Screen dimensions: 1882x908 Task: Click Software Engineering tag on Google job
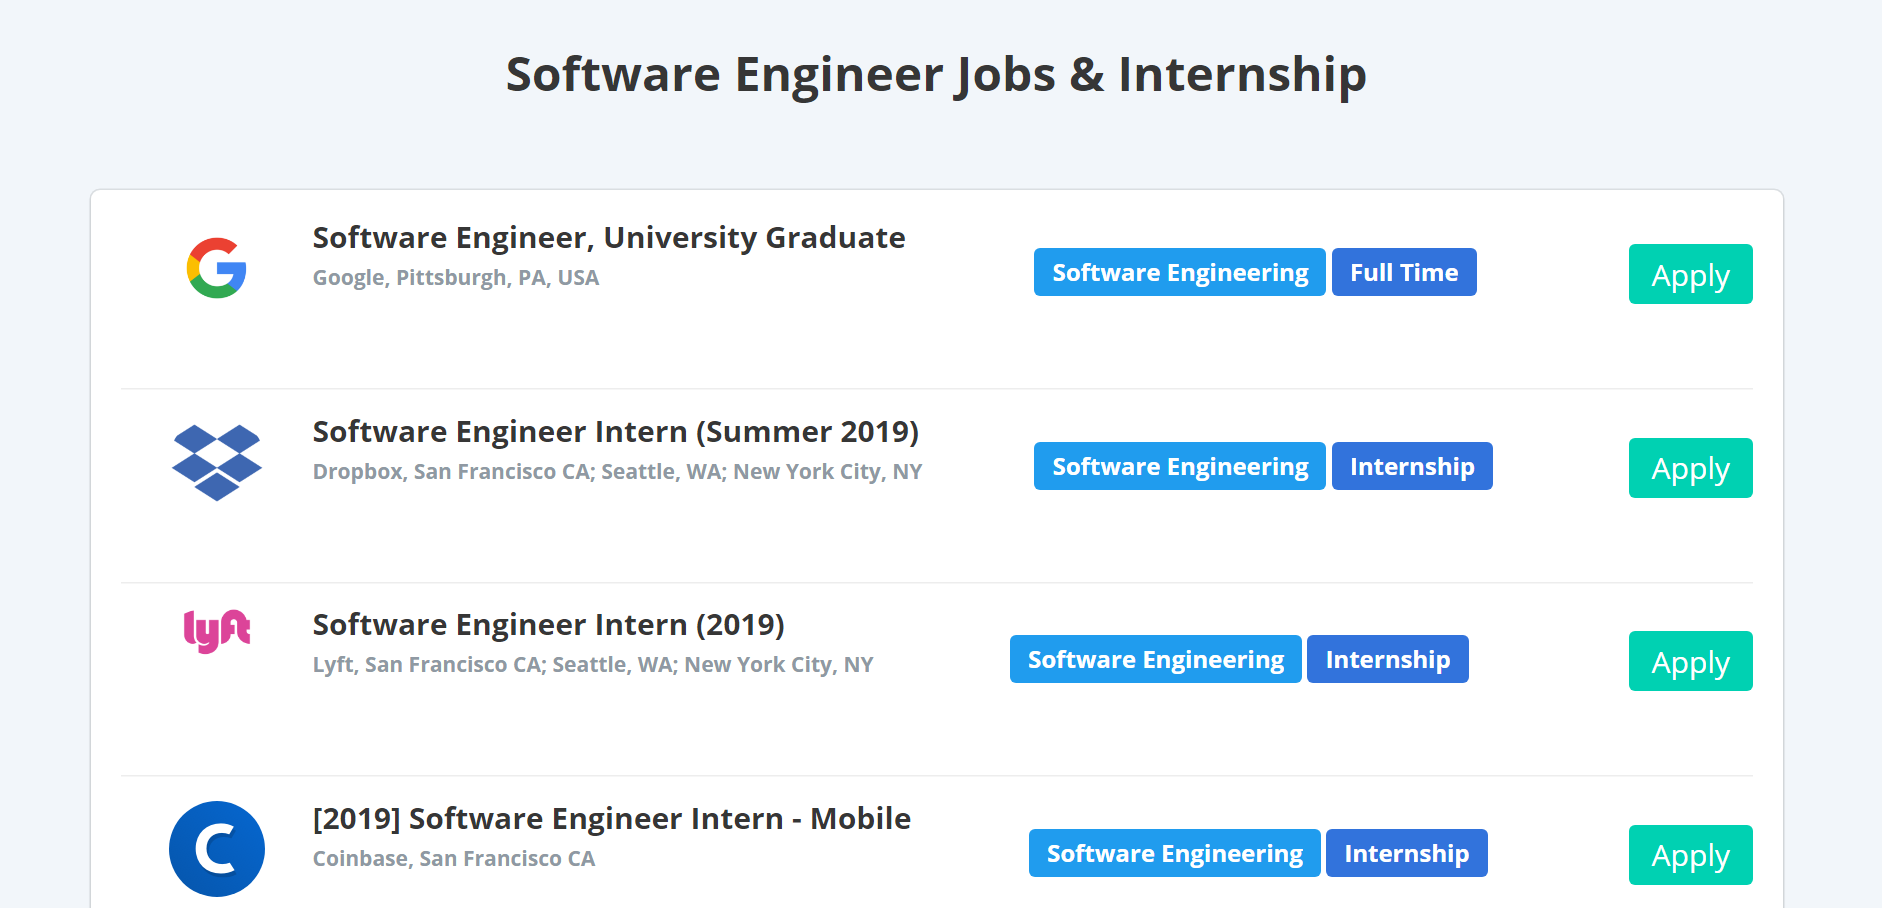tap(1179, 272)
